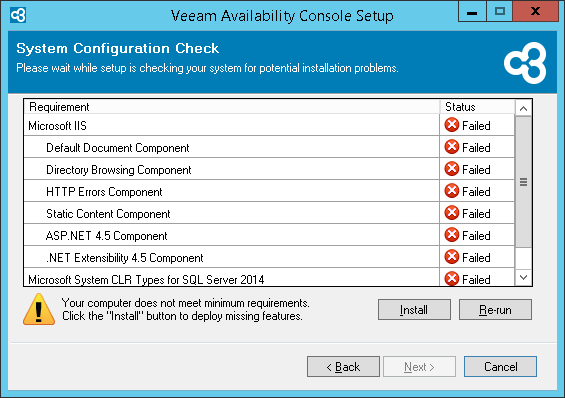This screenshot has width=565, height=398.
Task: Click the failed icon beside Static Content Component
Action: click(451, 213)
